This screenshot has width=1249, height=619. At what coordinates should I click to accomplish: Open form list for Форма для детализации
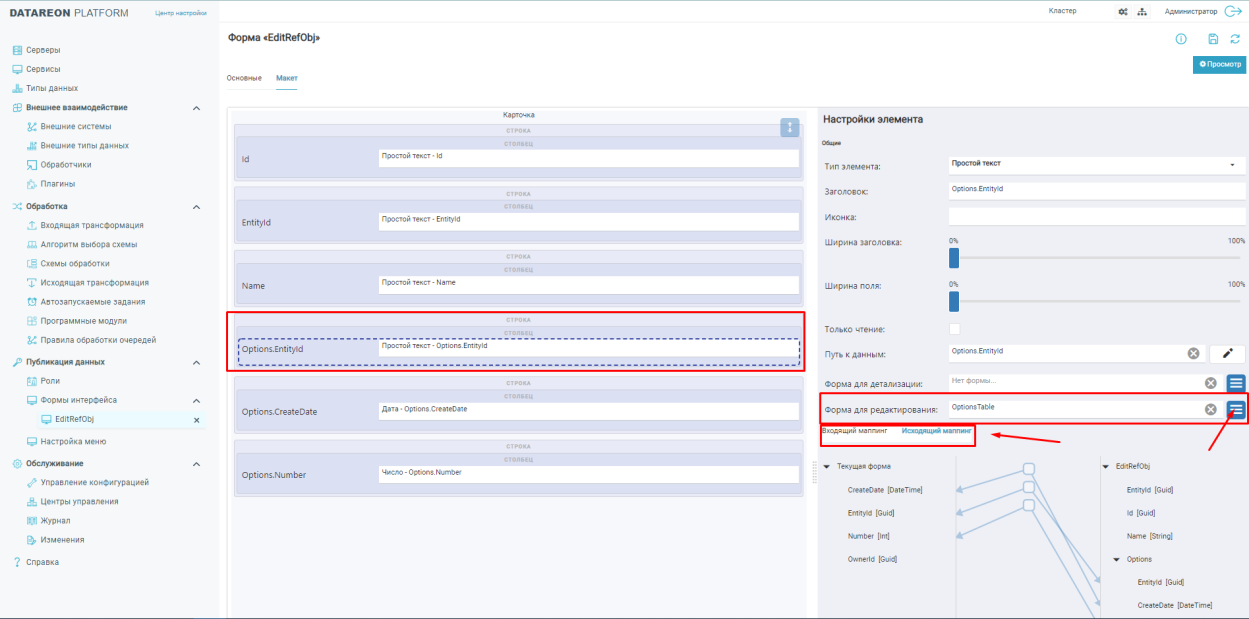coord(1236,383)
